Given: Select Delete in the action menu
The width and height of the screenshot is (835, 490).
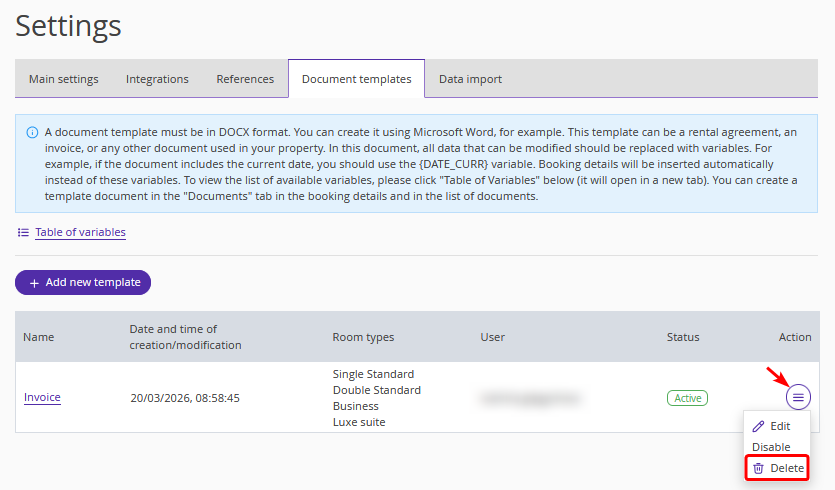Looking at the screenshot, I should [x=786, y=468].
